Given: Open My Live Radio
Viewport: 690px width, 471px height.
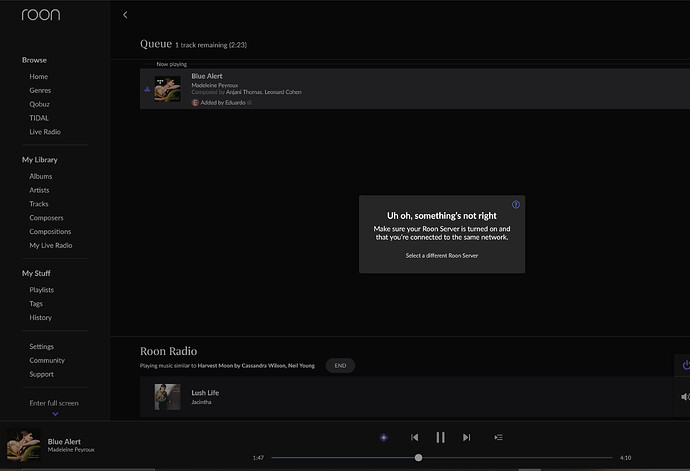Looking at the screenshot, I should pyautogui.click(x=51, y=245).
